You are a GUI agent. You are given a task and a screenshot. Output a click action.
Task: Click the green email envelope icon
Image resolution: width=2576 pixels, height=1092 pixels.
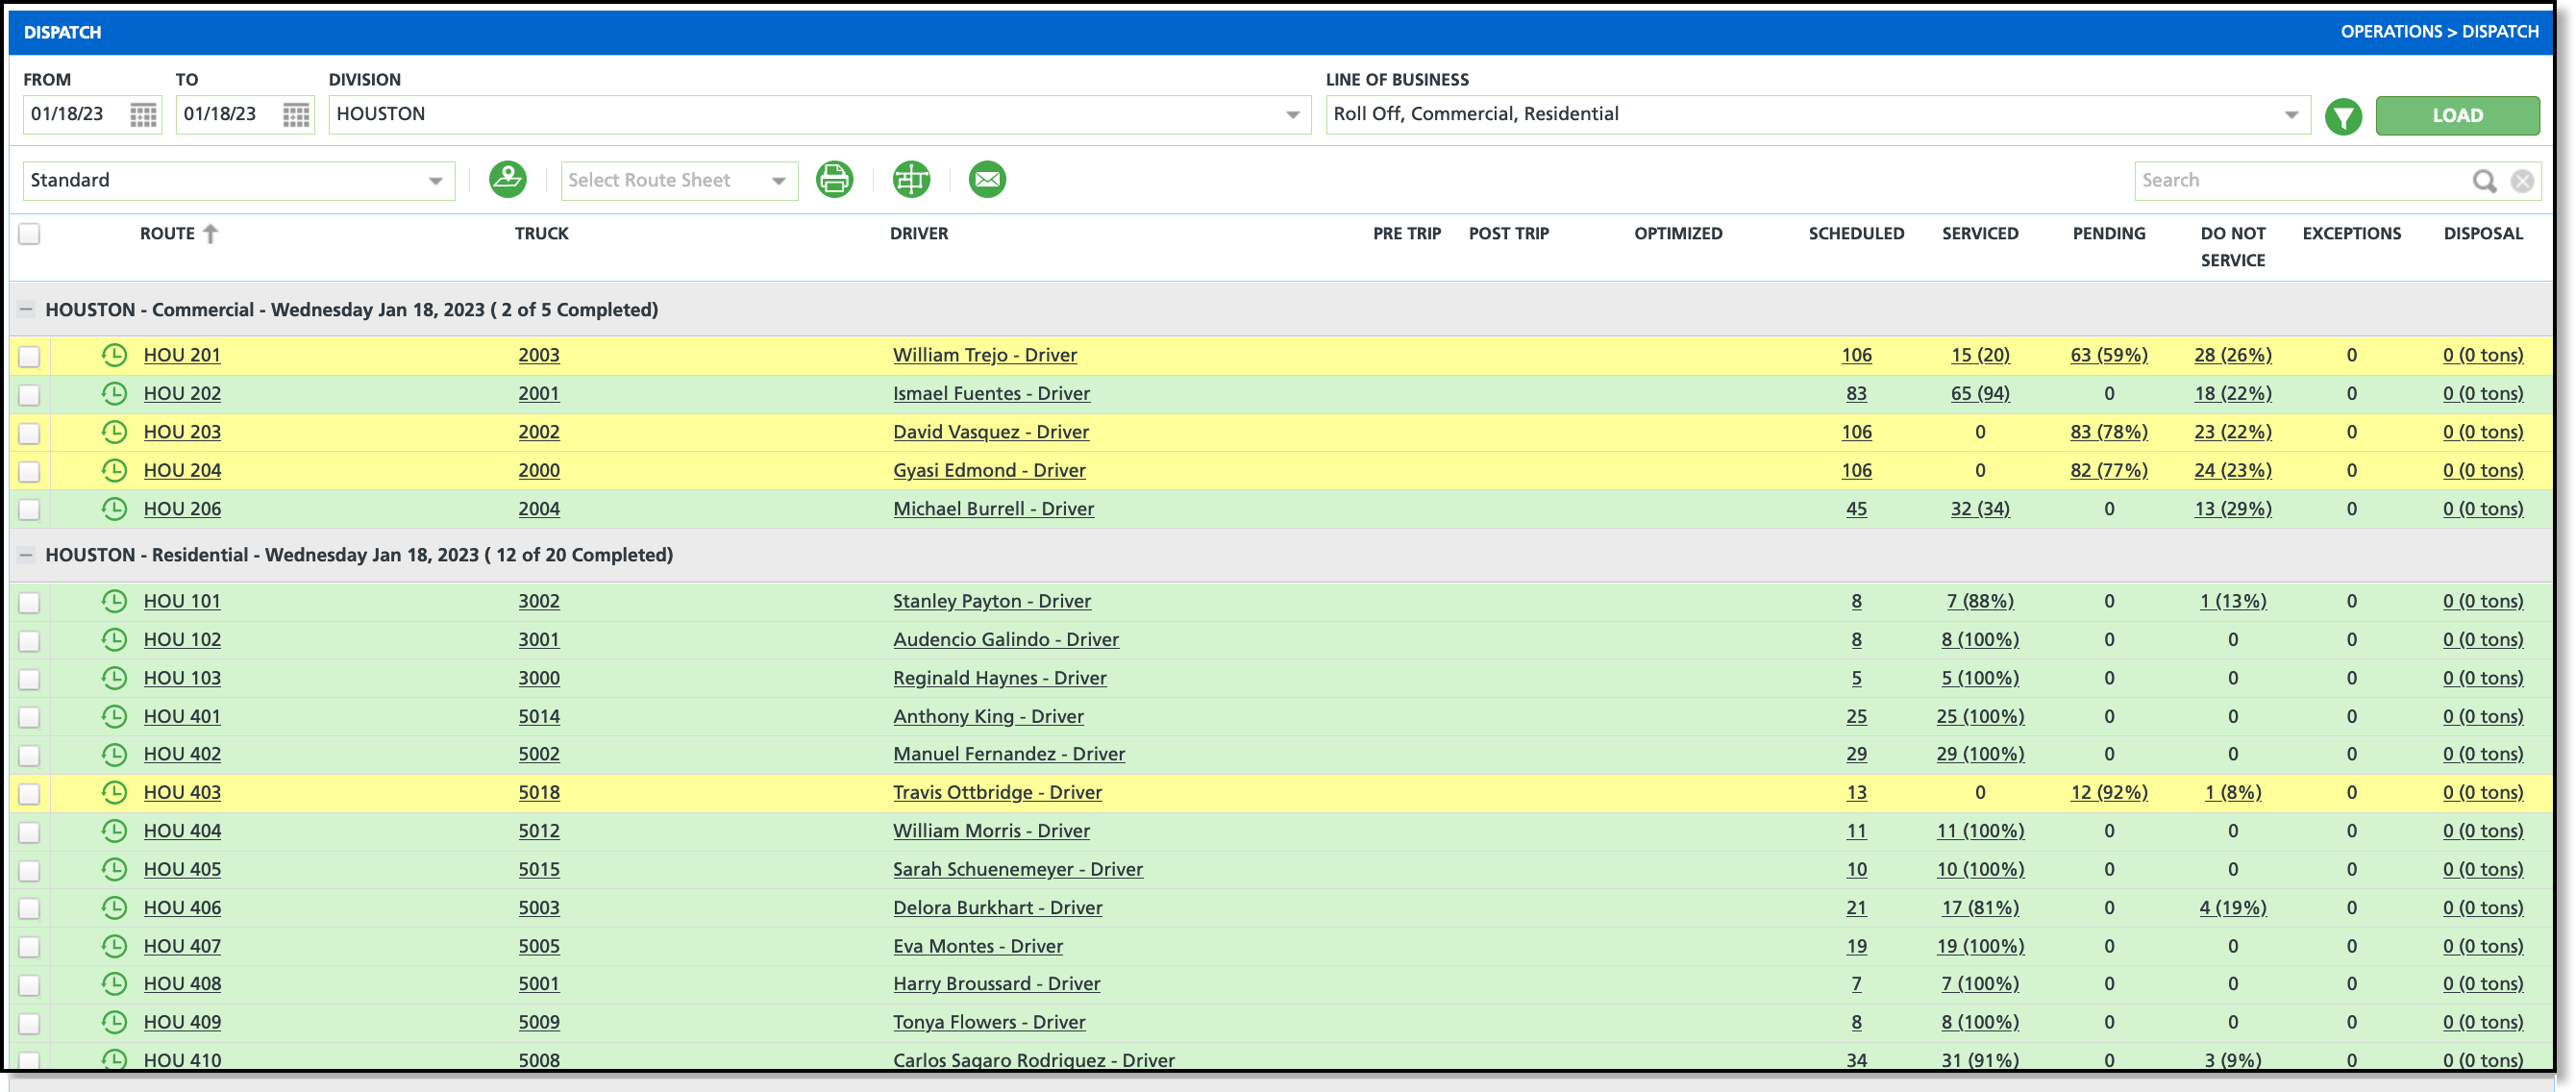pos(987,180)
